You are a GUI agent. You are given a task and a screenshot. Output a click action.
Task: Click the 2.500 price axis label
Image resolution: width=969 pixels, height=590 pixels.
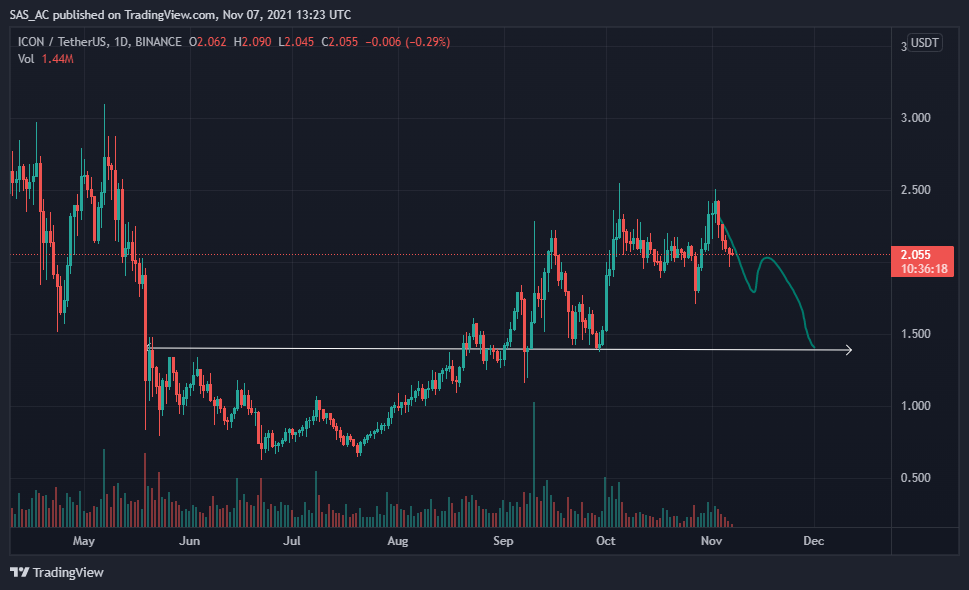915,190
